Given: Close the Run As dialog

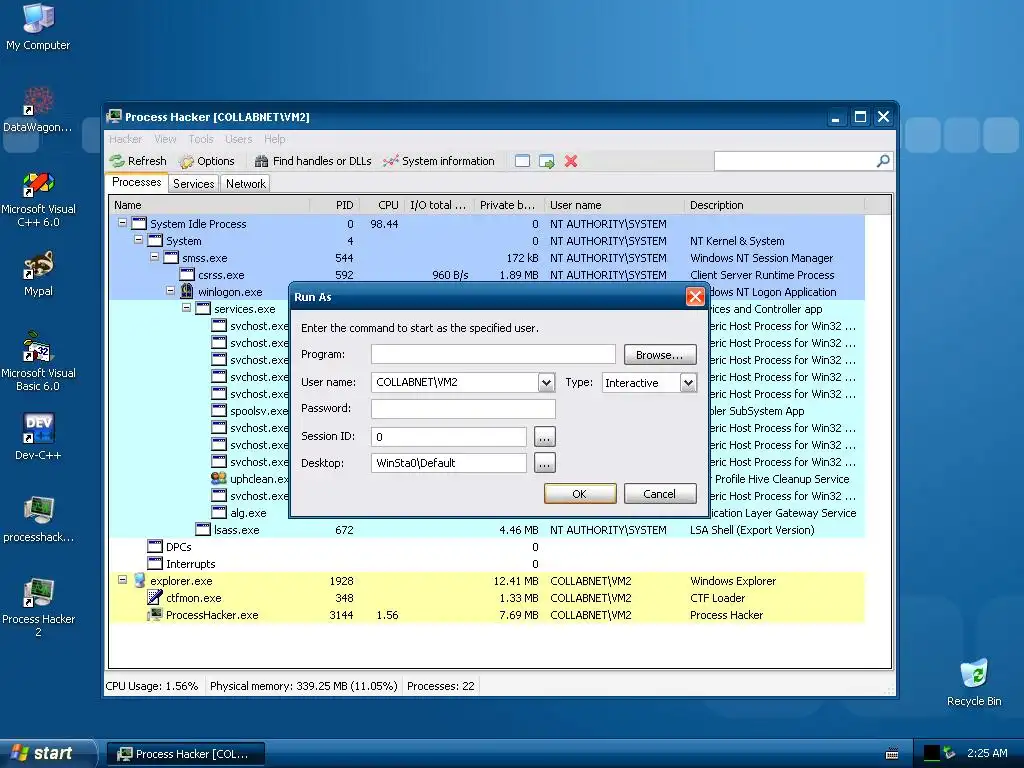Looking at the screenshot, I should [696, 297].
